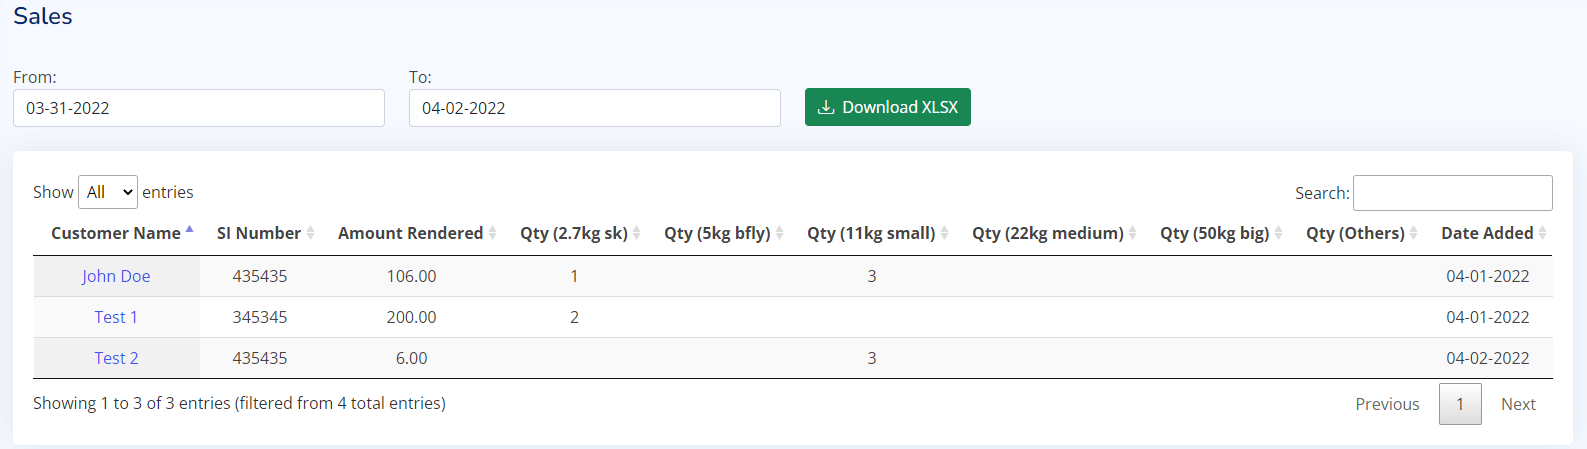Select Test 1's Date Added cell
This screenshot has height=449, width=1587.
click(1488, 317)
